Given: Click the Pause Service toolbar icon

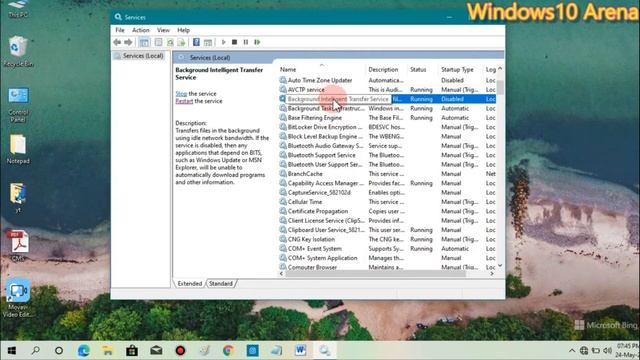Looking at the screenshot, I should [246, 42].
